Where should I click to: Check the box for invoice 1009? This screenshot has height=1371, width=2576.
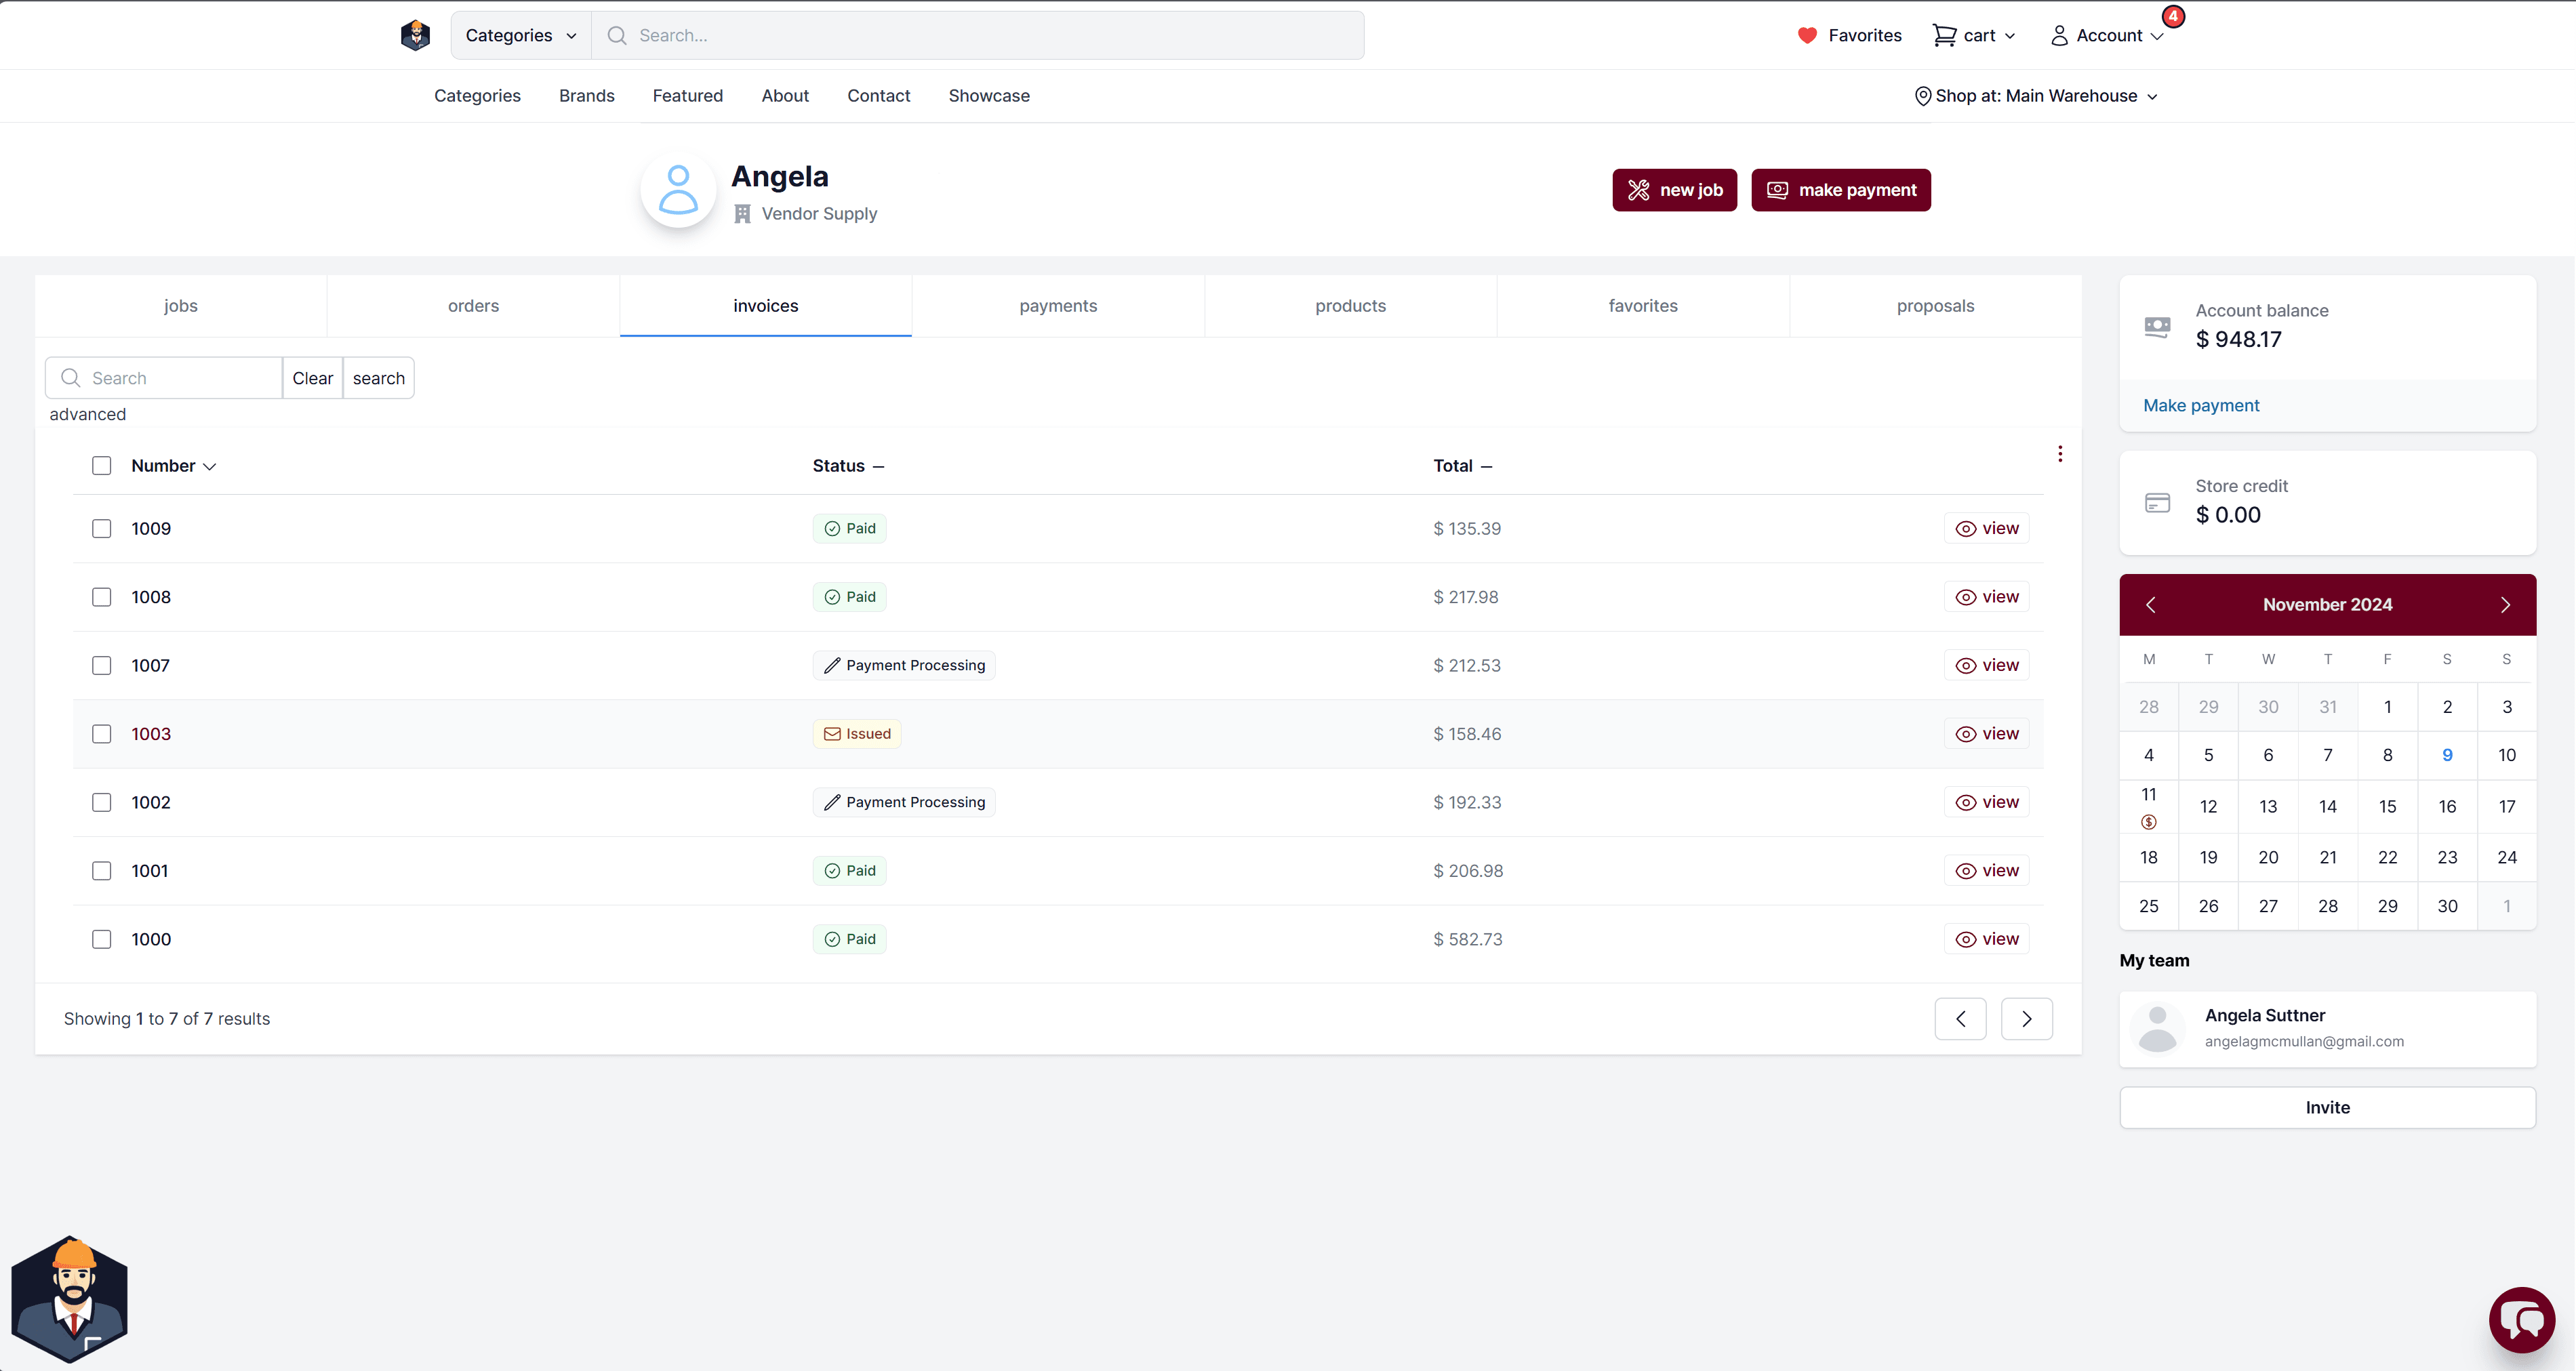pos(102,529)
